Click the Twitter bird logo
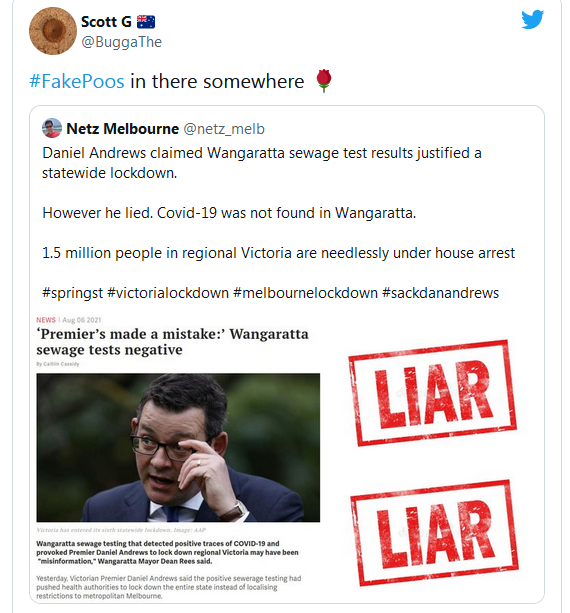 tap(532, 19)
